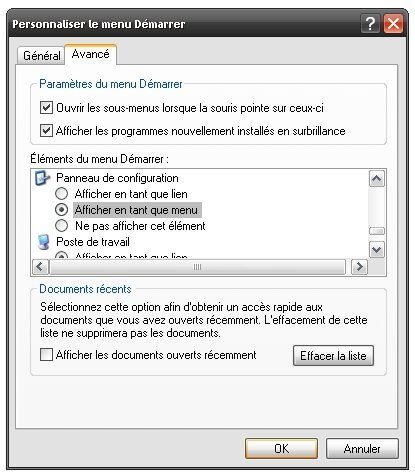The height and width of the screenshot is (476, 415).
Task: Uncheck Ouvrir les sous-menus option
Action: click(x=46, y=108)
